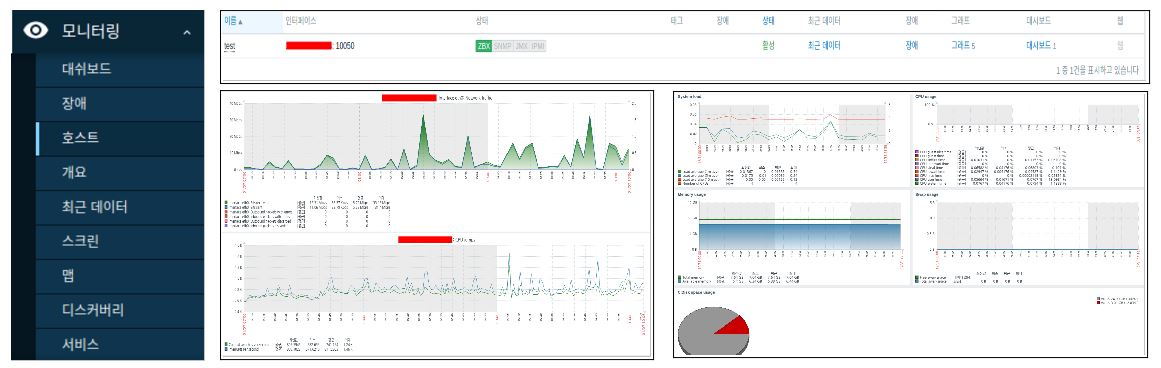Go to 디스커버리 in the sidebar
Viewport: 1161px width, 368px height.
(x=93, y=310)
